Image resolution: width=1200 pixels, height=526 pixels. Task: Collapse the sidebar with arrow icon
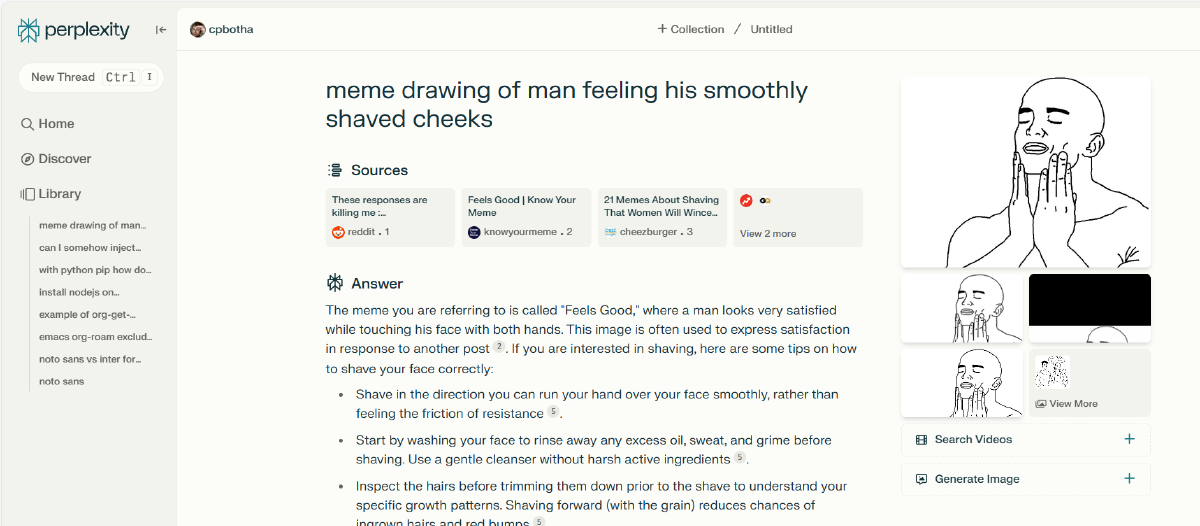tap(161, 30)
